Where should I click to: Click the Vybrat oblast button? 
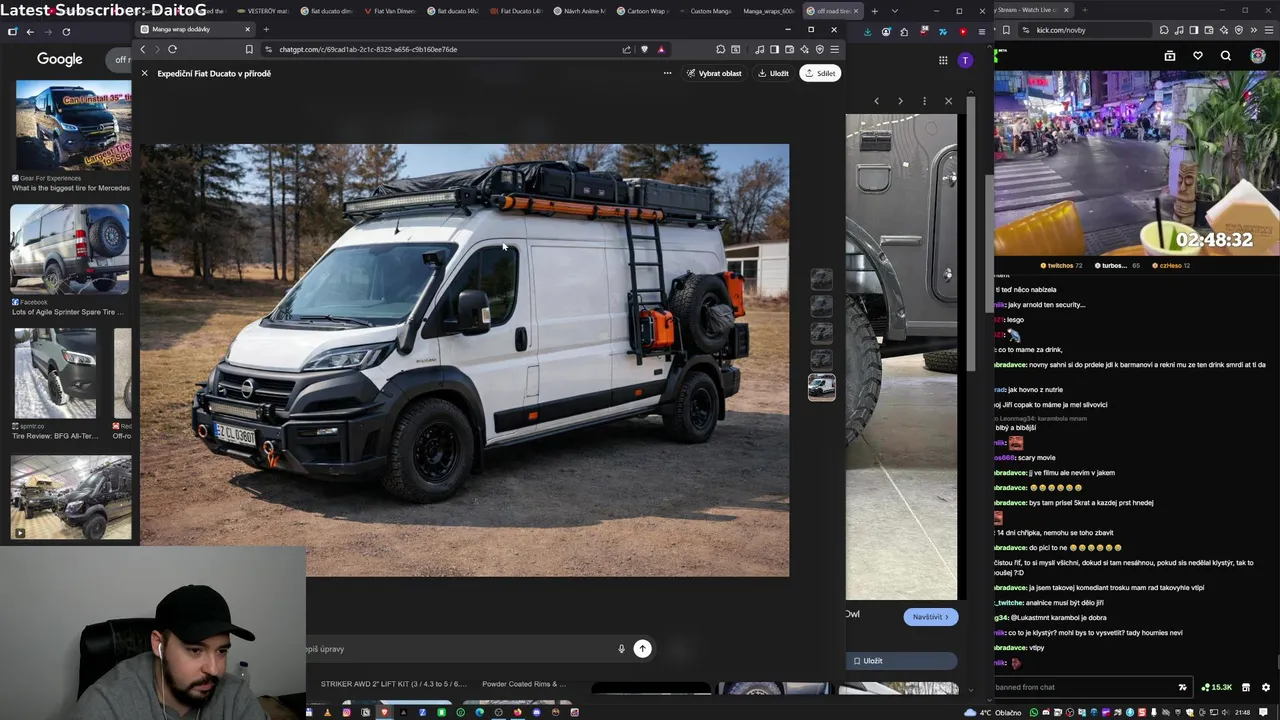click(714, 73)
